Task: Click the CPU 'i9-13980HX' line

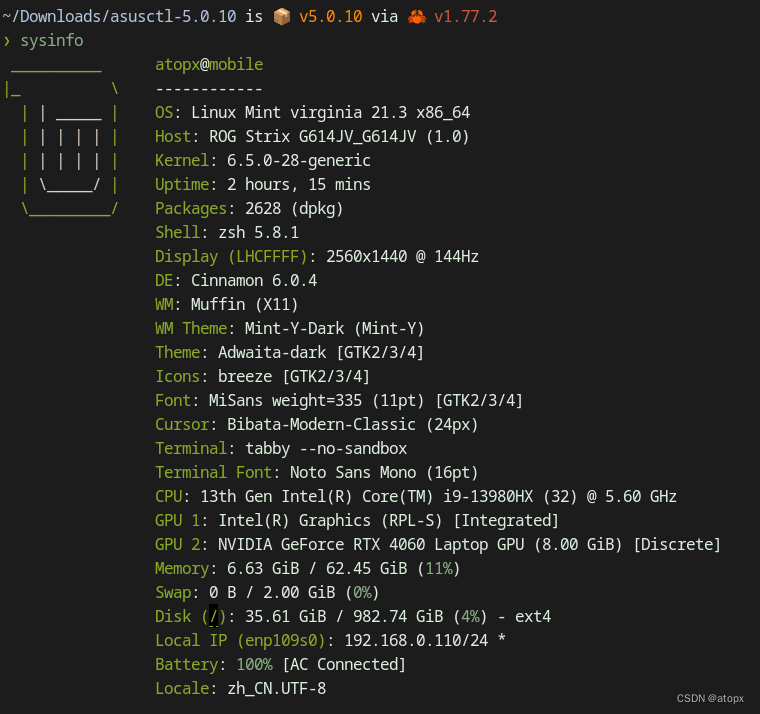Action: [416, 497]
